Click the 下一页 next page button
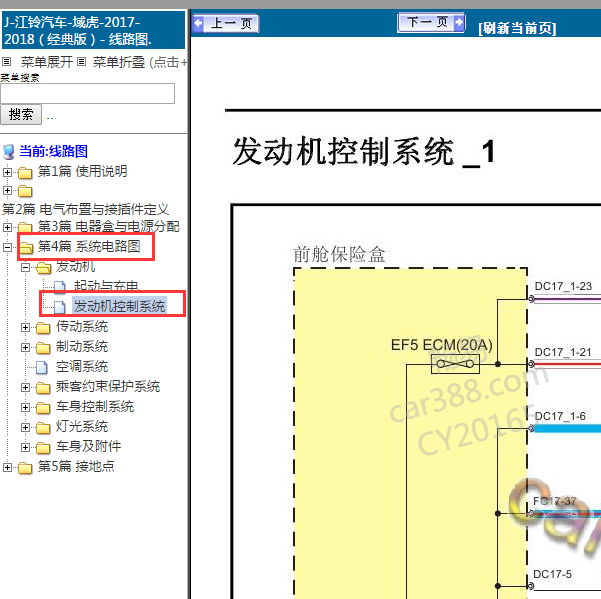 point(431,22)
